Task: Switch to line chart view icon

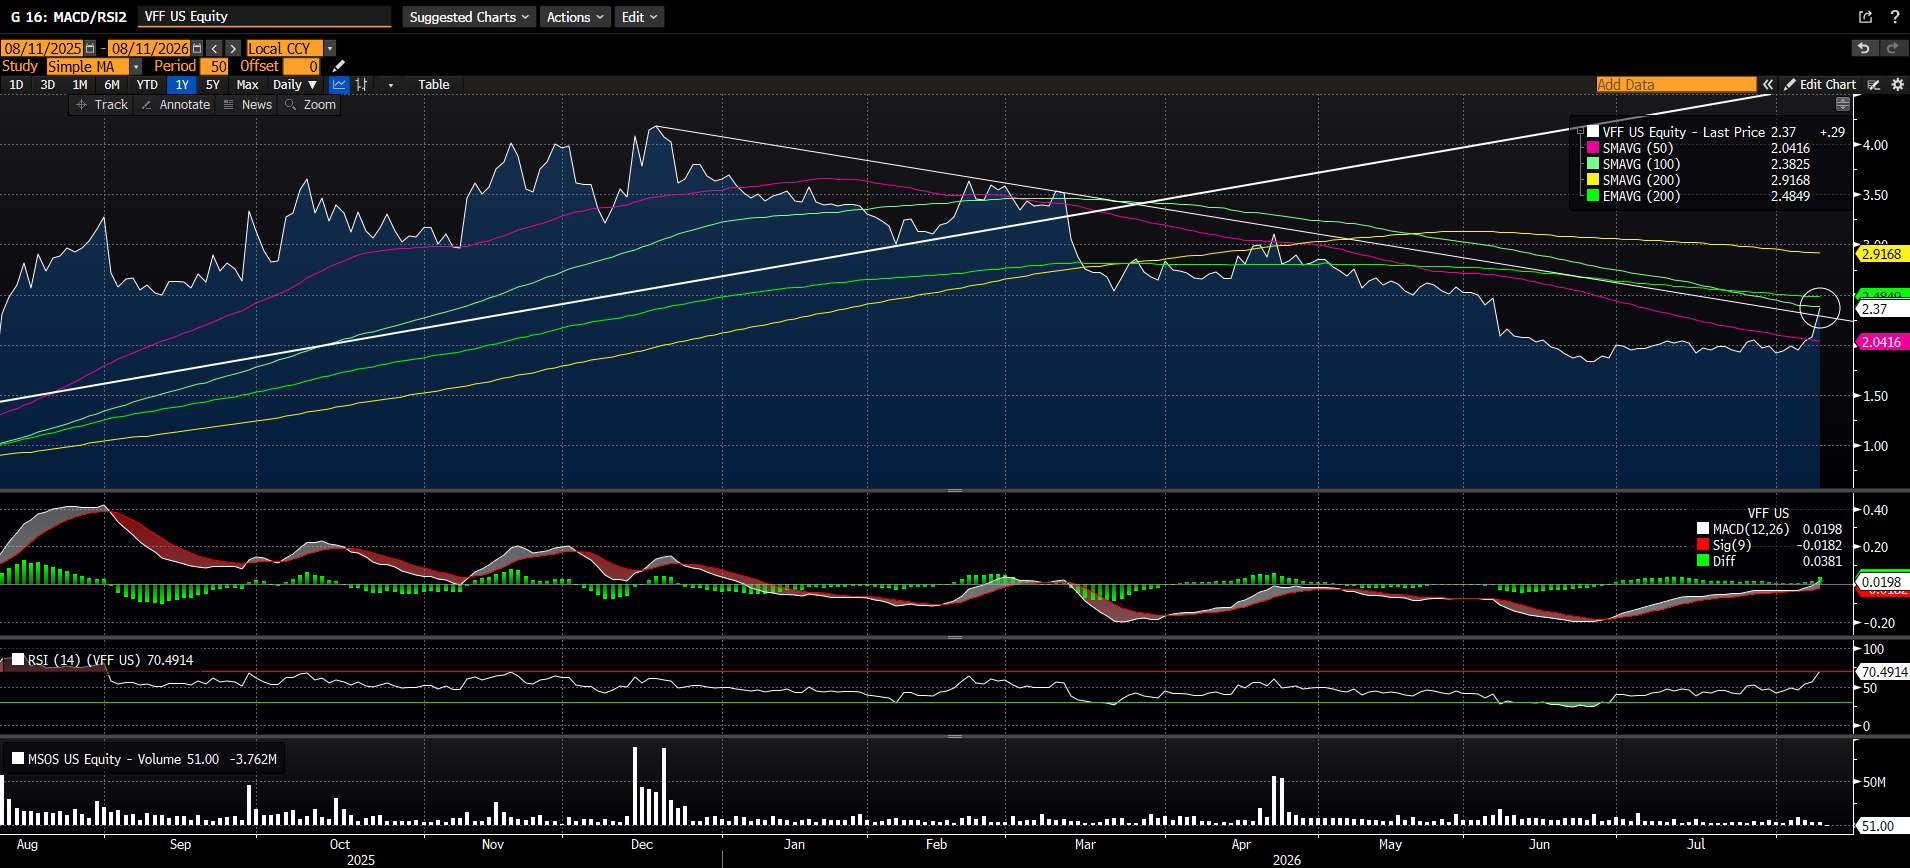Action: pyautogui.click(x=339, y=85)
